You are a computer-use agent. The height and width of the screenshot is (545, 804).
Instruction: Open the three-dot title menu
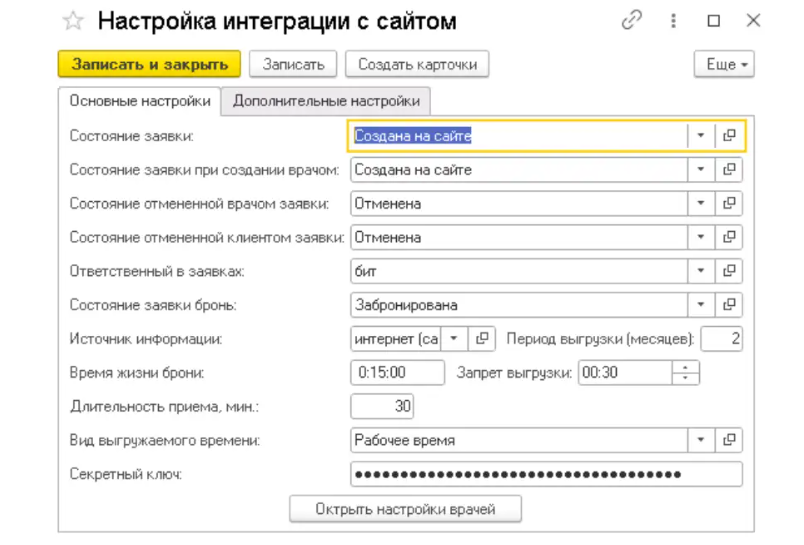tap(673, 21)
